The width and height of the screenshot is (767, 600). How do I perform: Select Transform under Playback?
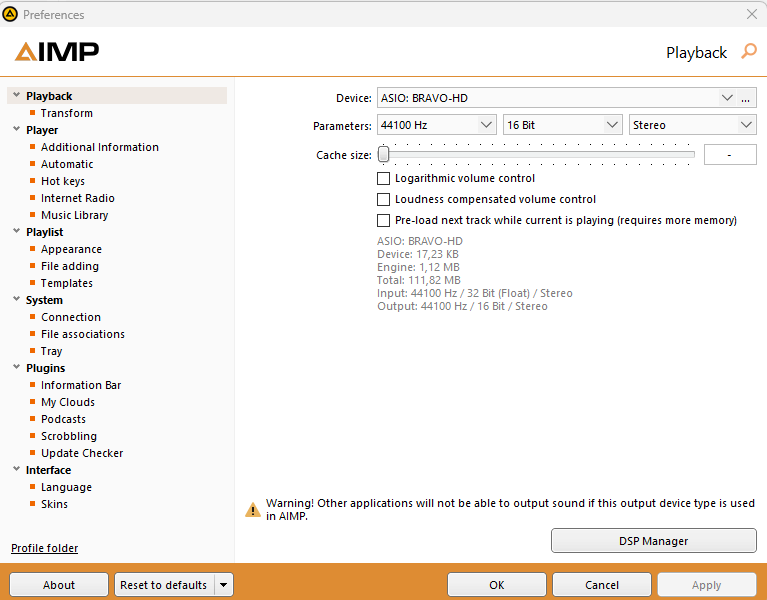tap(67, 113)
